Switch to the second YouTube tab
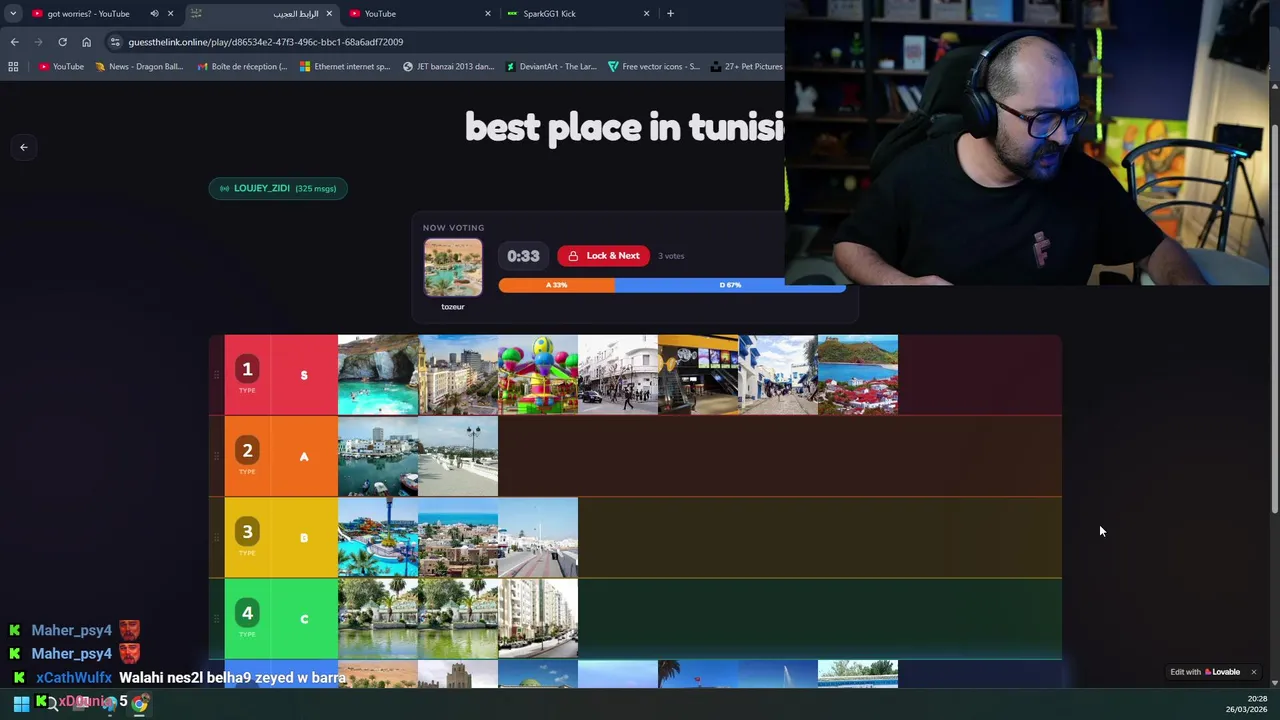Image resolution: width=1280 pixels, height=720 pixels. 420,14
